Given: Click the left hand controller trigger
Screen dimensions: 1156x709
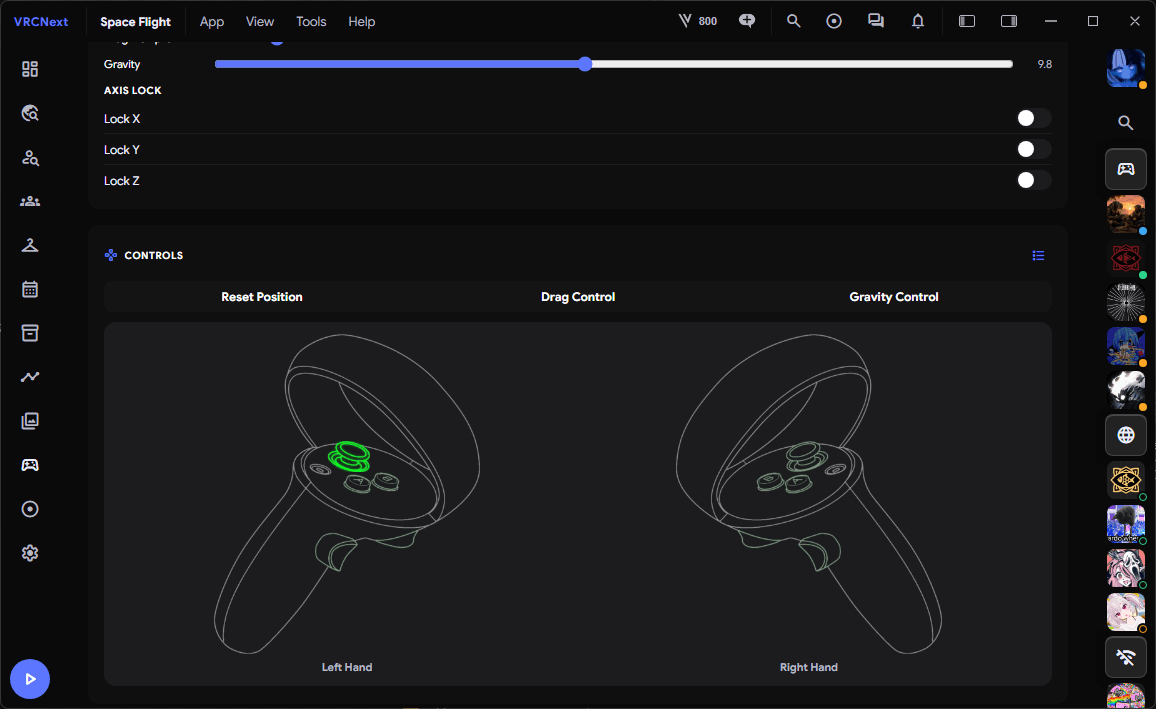Looking at the screenshot, I should tap(335, 551).
